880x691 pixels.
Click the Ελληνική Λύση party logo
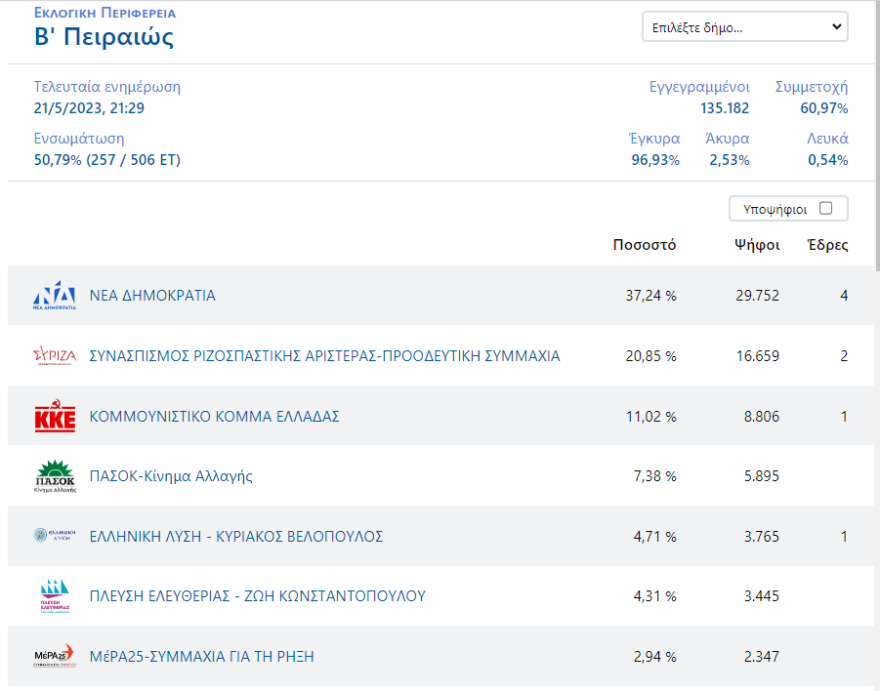point(54,536)
